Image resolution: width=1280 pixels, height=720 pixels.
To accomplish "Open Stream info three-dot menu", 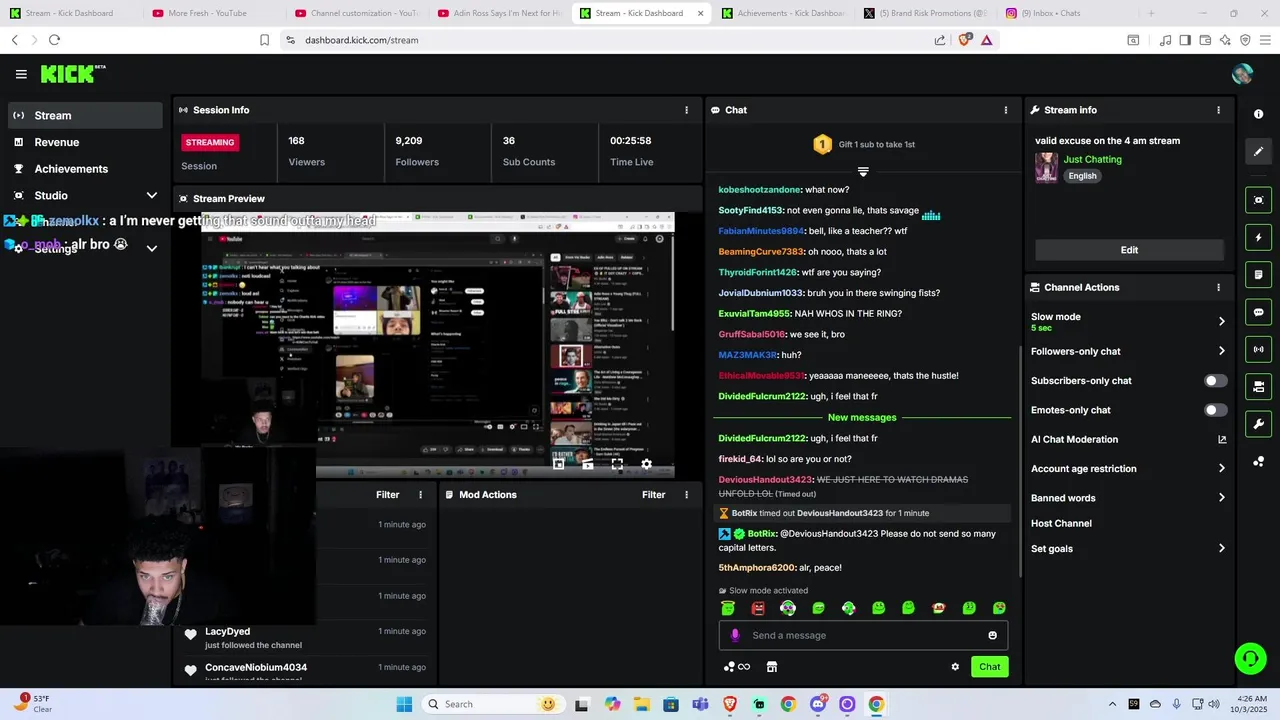I will click(x=1218, y=110).
